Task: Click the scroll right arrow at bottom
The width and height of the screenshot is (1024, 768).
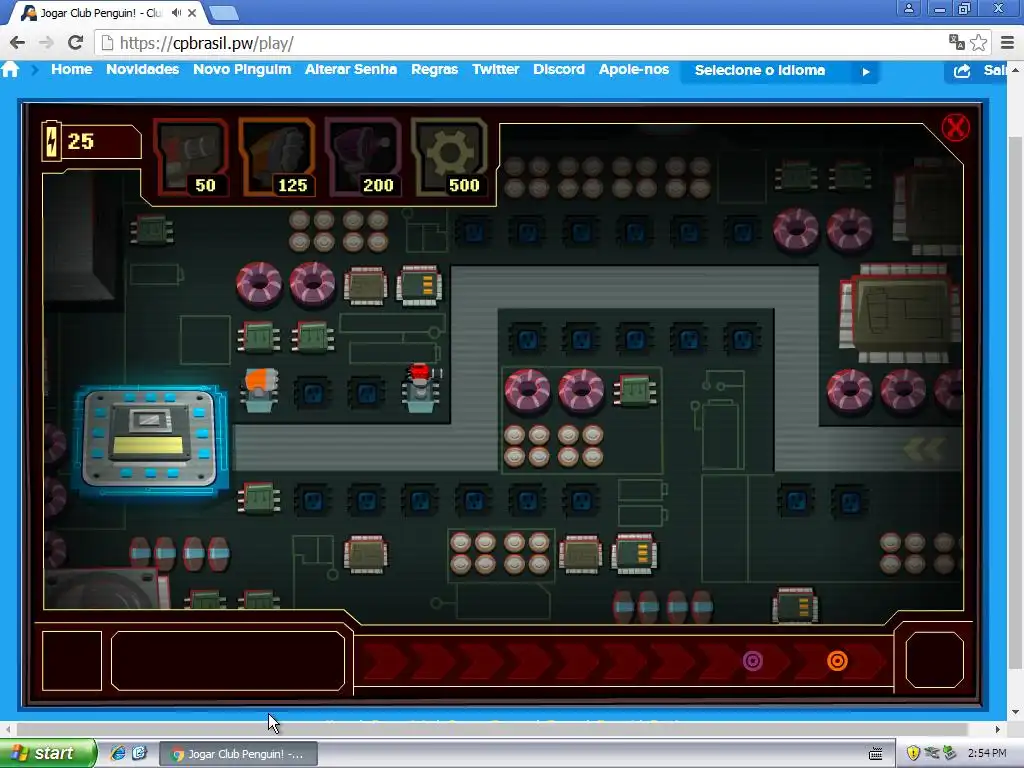Action: coord(997,729)
